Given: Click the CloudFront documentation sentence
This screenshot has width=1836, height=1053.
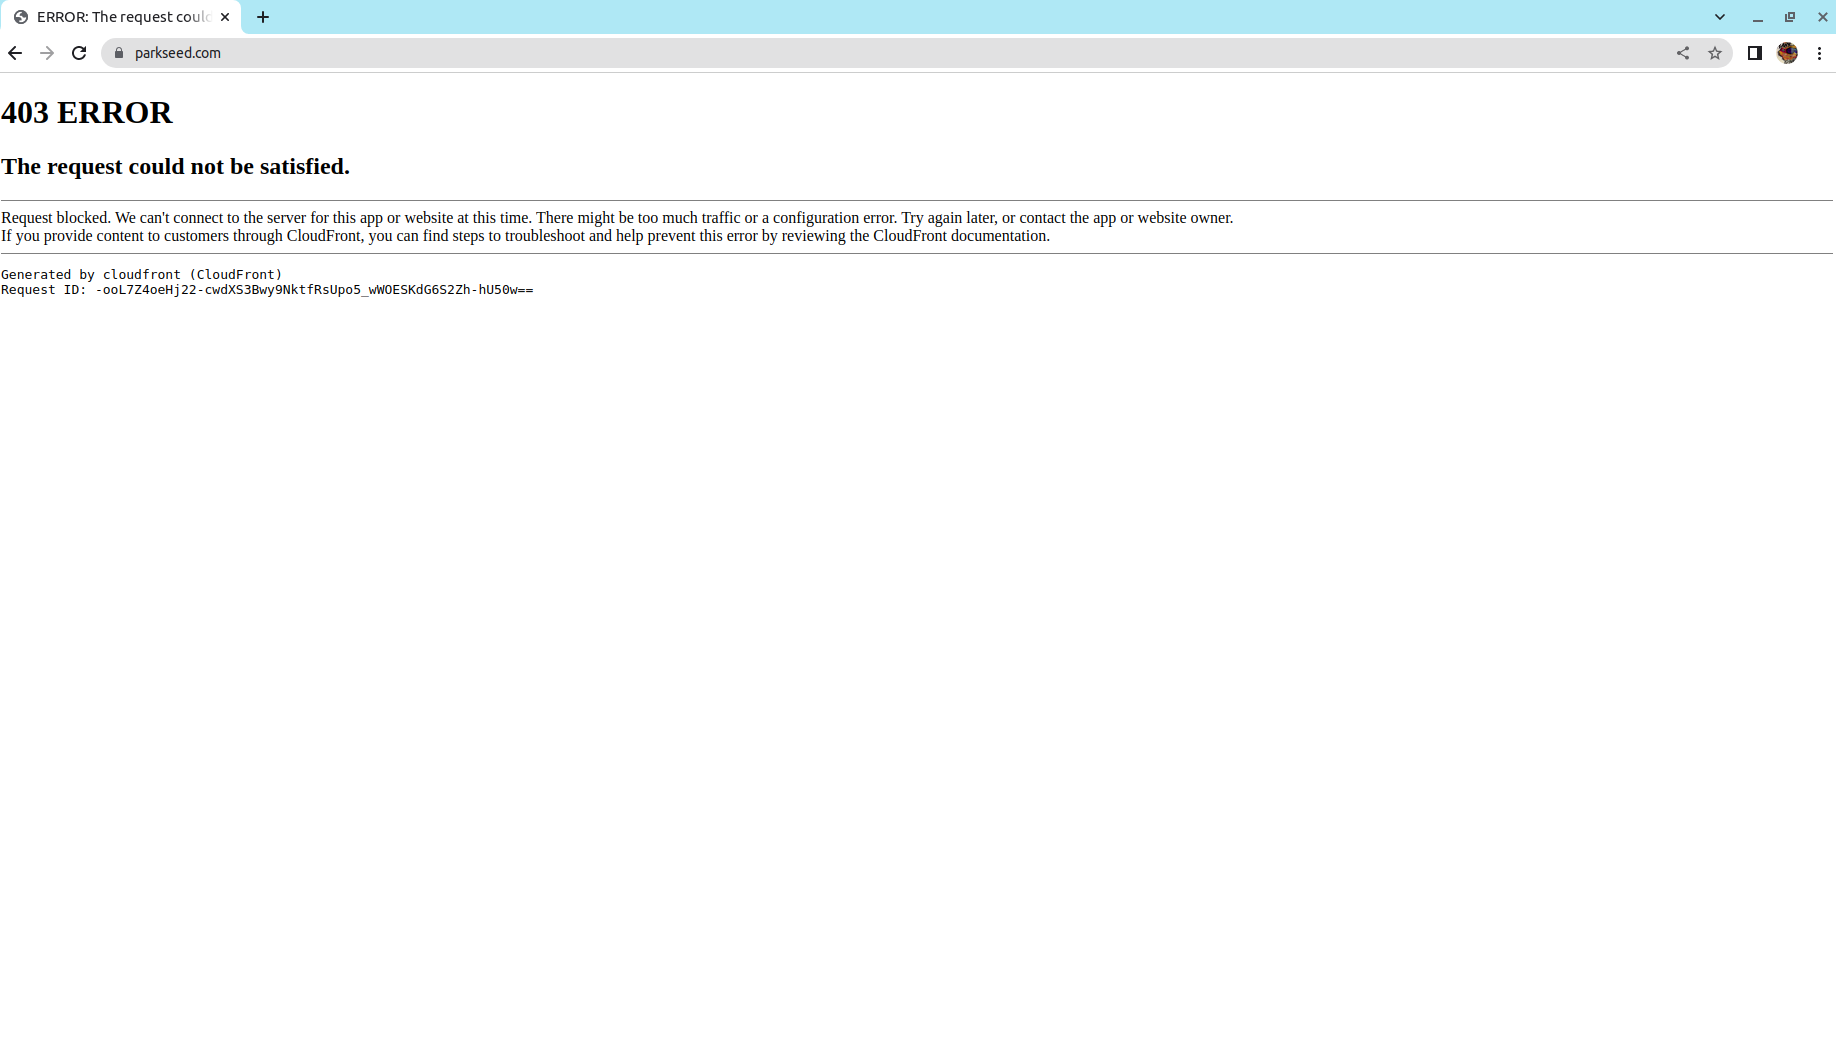Looking at the screenshot, I should tap(524, 236).
